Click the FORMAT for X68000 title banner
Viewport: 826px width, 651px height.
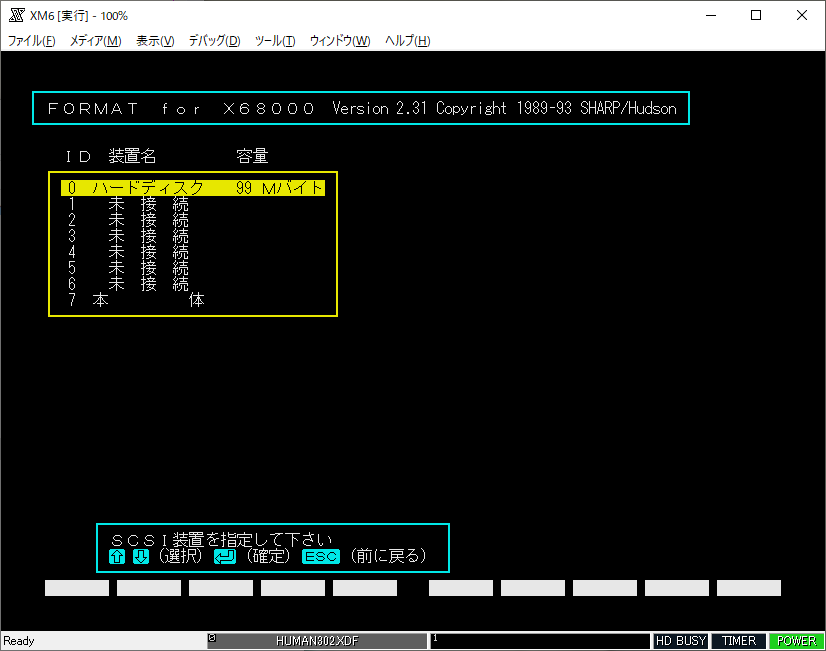click(361, 108)
